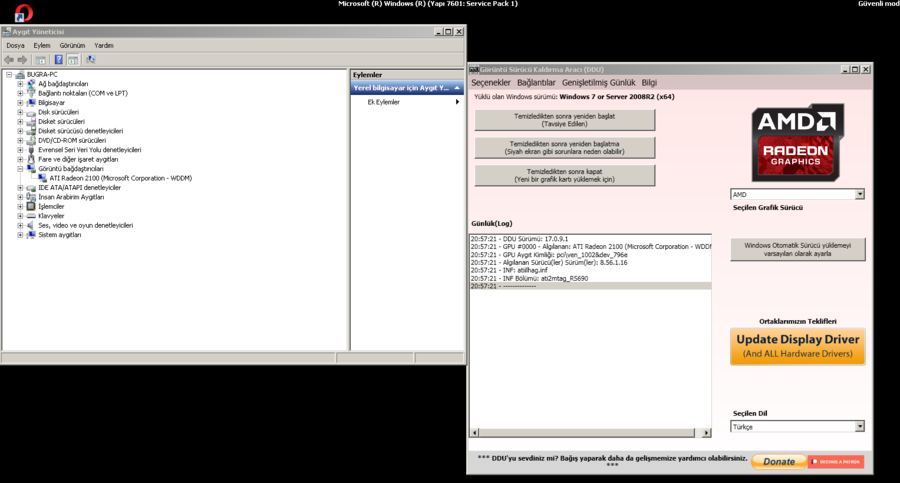Open the Eylem menu
900x483 pixels.
(x=42, y=45)
